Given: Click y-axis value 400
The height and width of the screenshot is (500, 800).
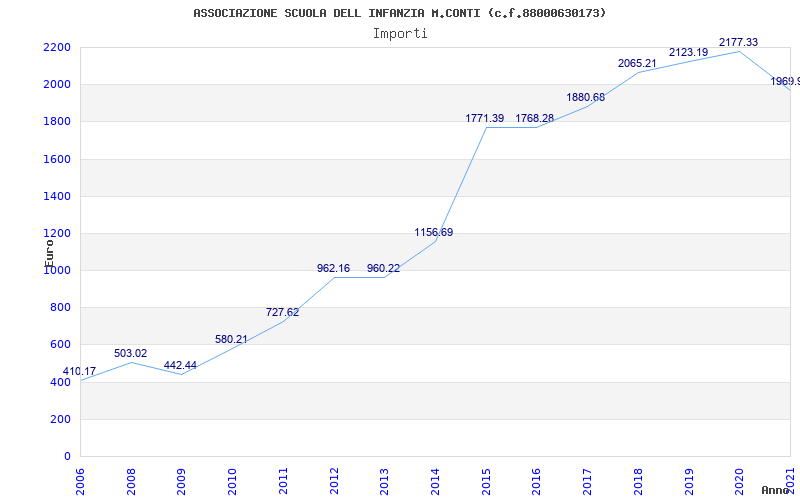Looking at the screenshot, I should (x=60, y=382).
